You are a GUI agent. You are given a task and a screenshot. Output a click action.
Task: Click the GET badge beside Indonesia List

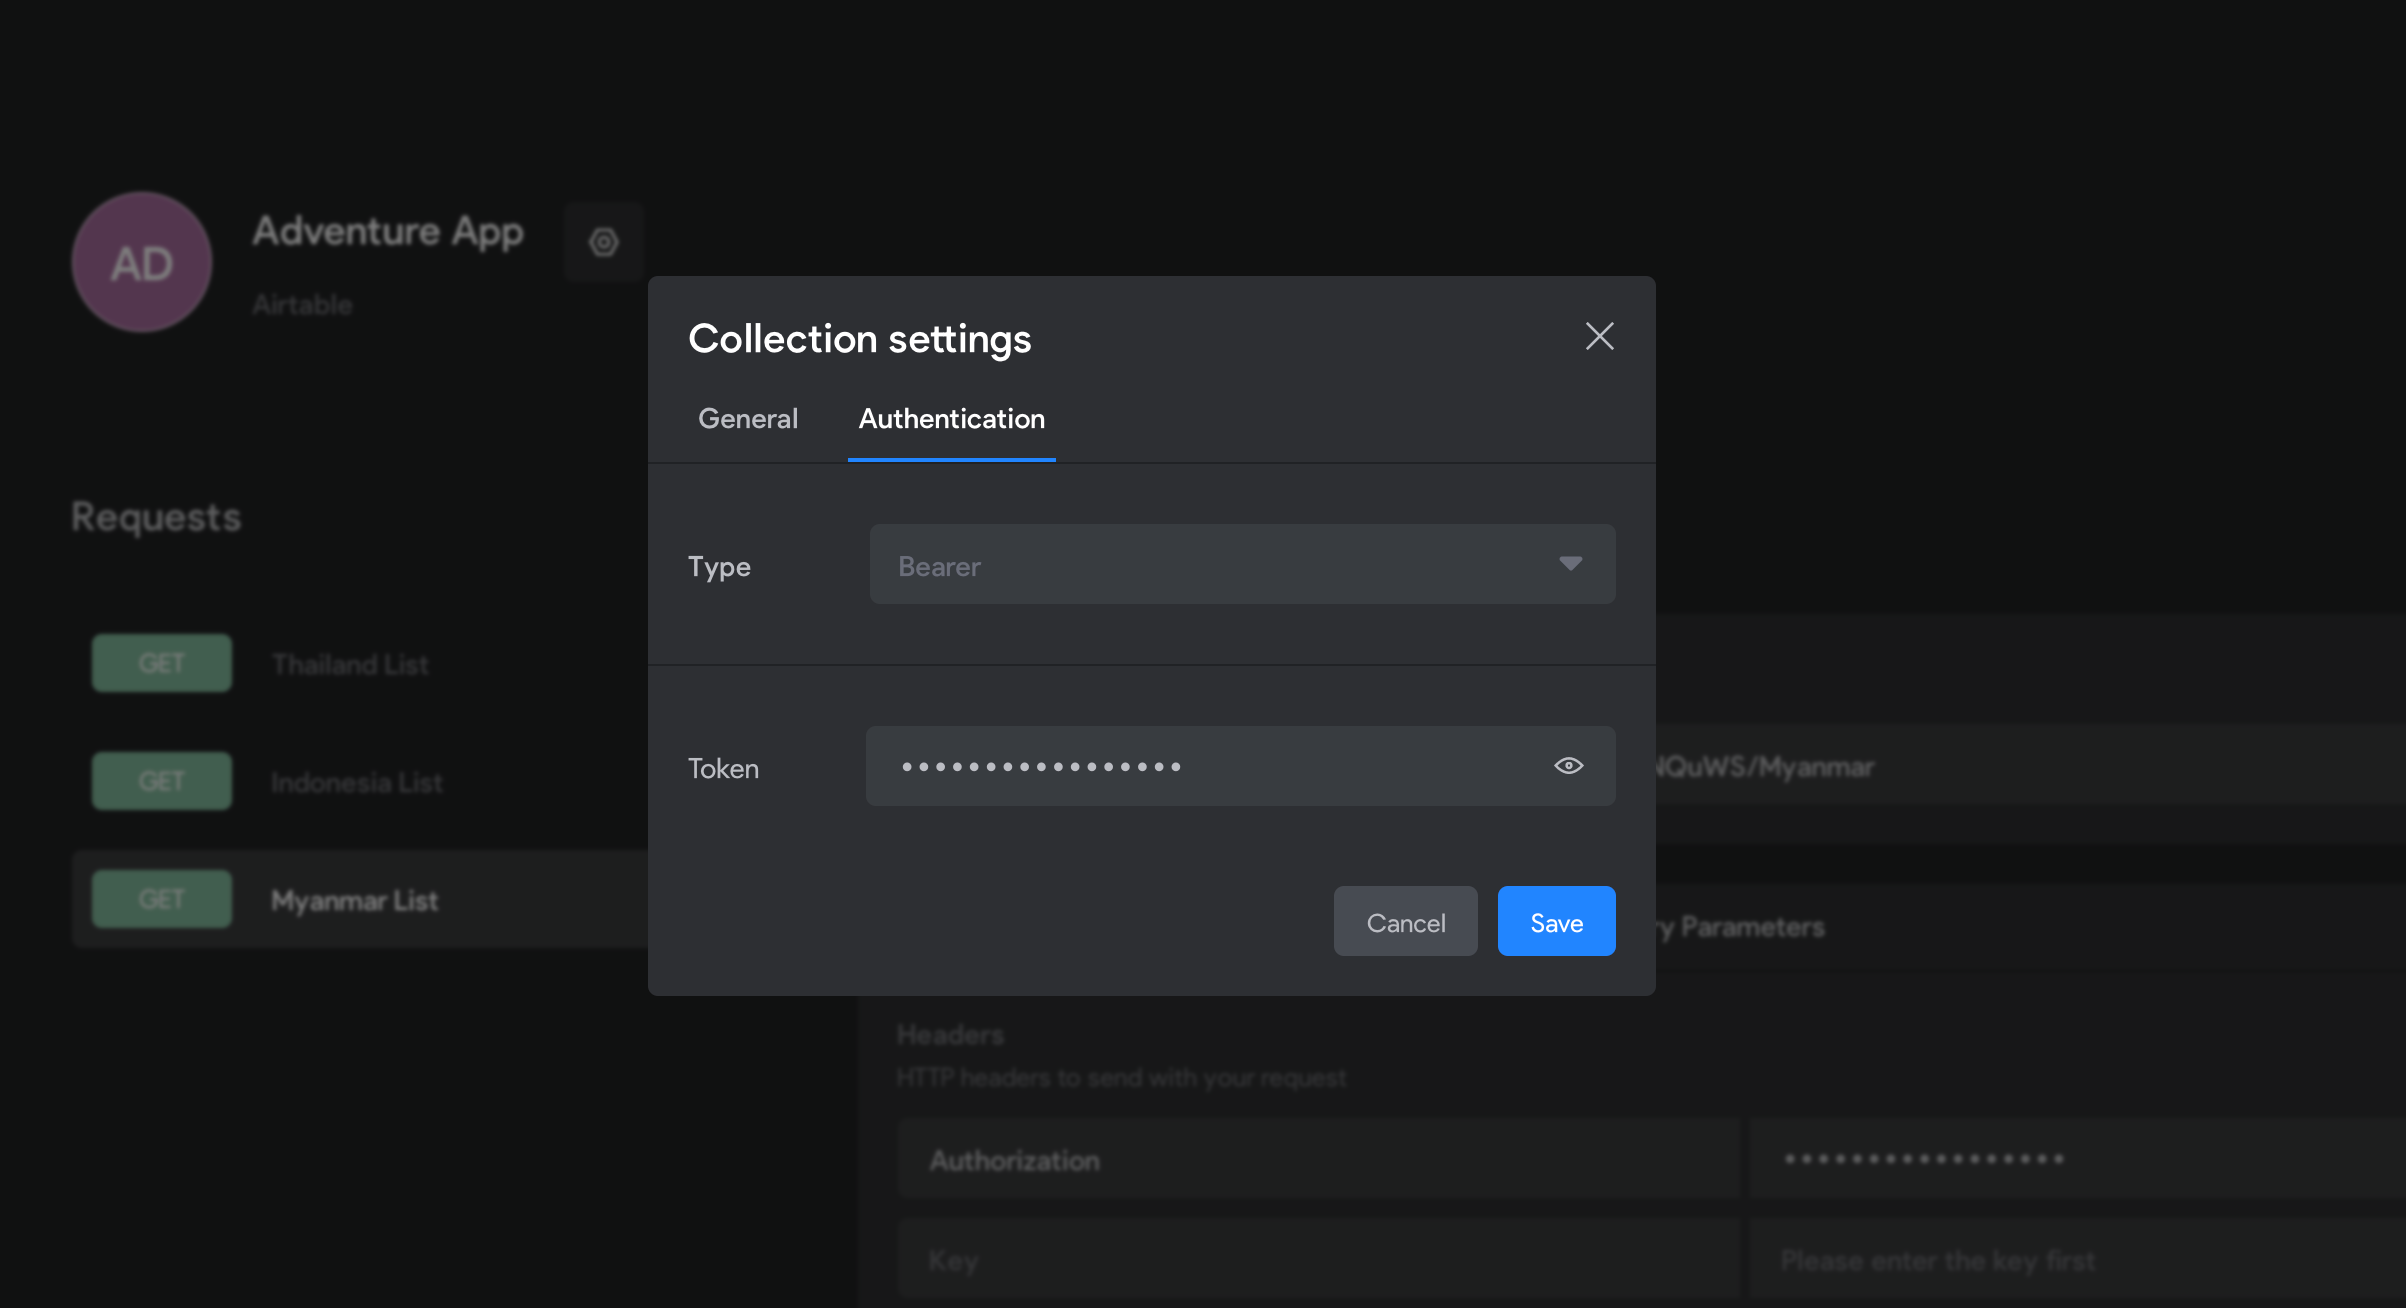click(x=162, y=781)
